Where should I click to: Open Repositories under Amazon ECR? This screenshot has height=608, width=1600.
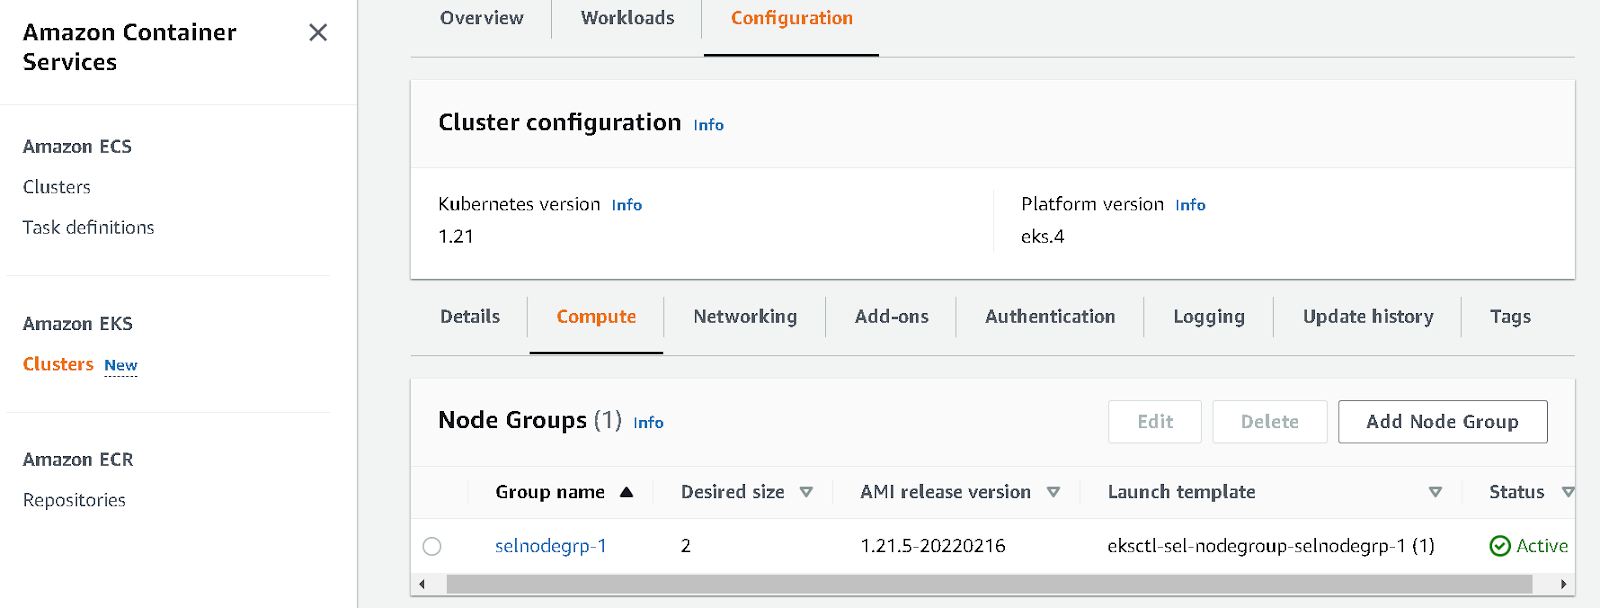click(74, 500)
